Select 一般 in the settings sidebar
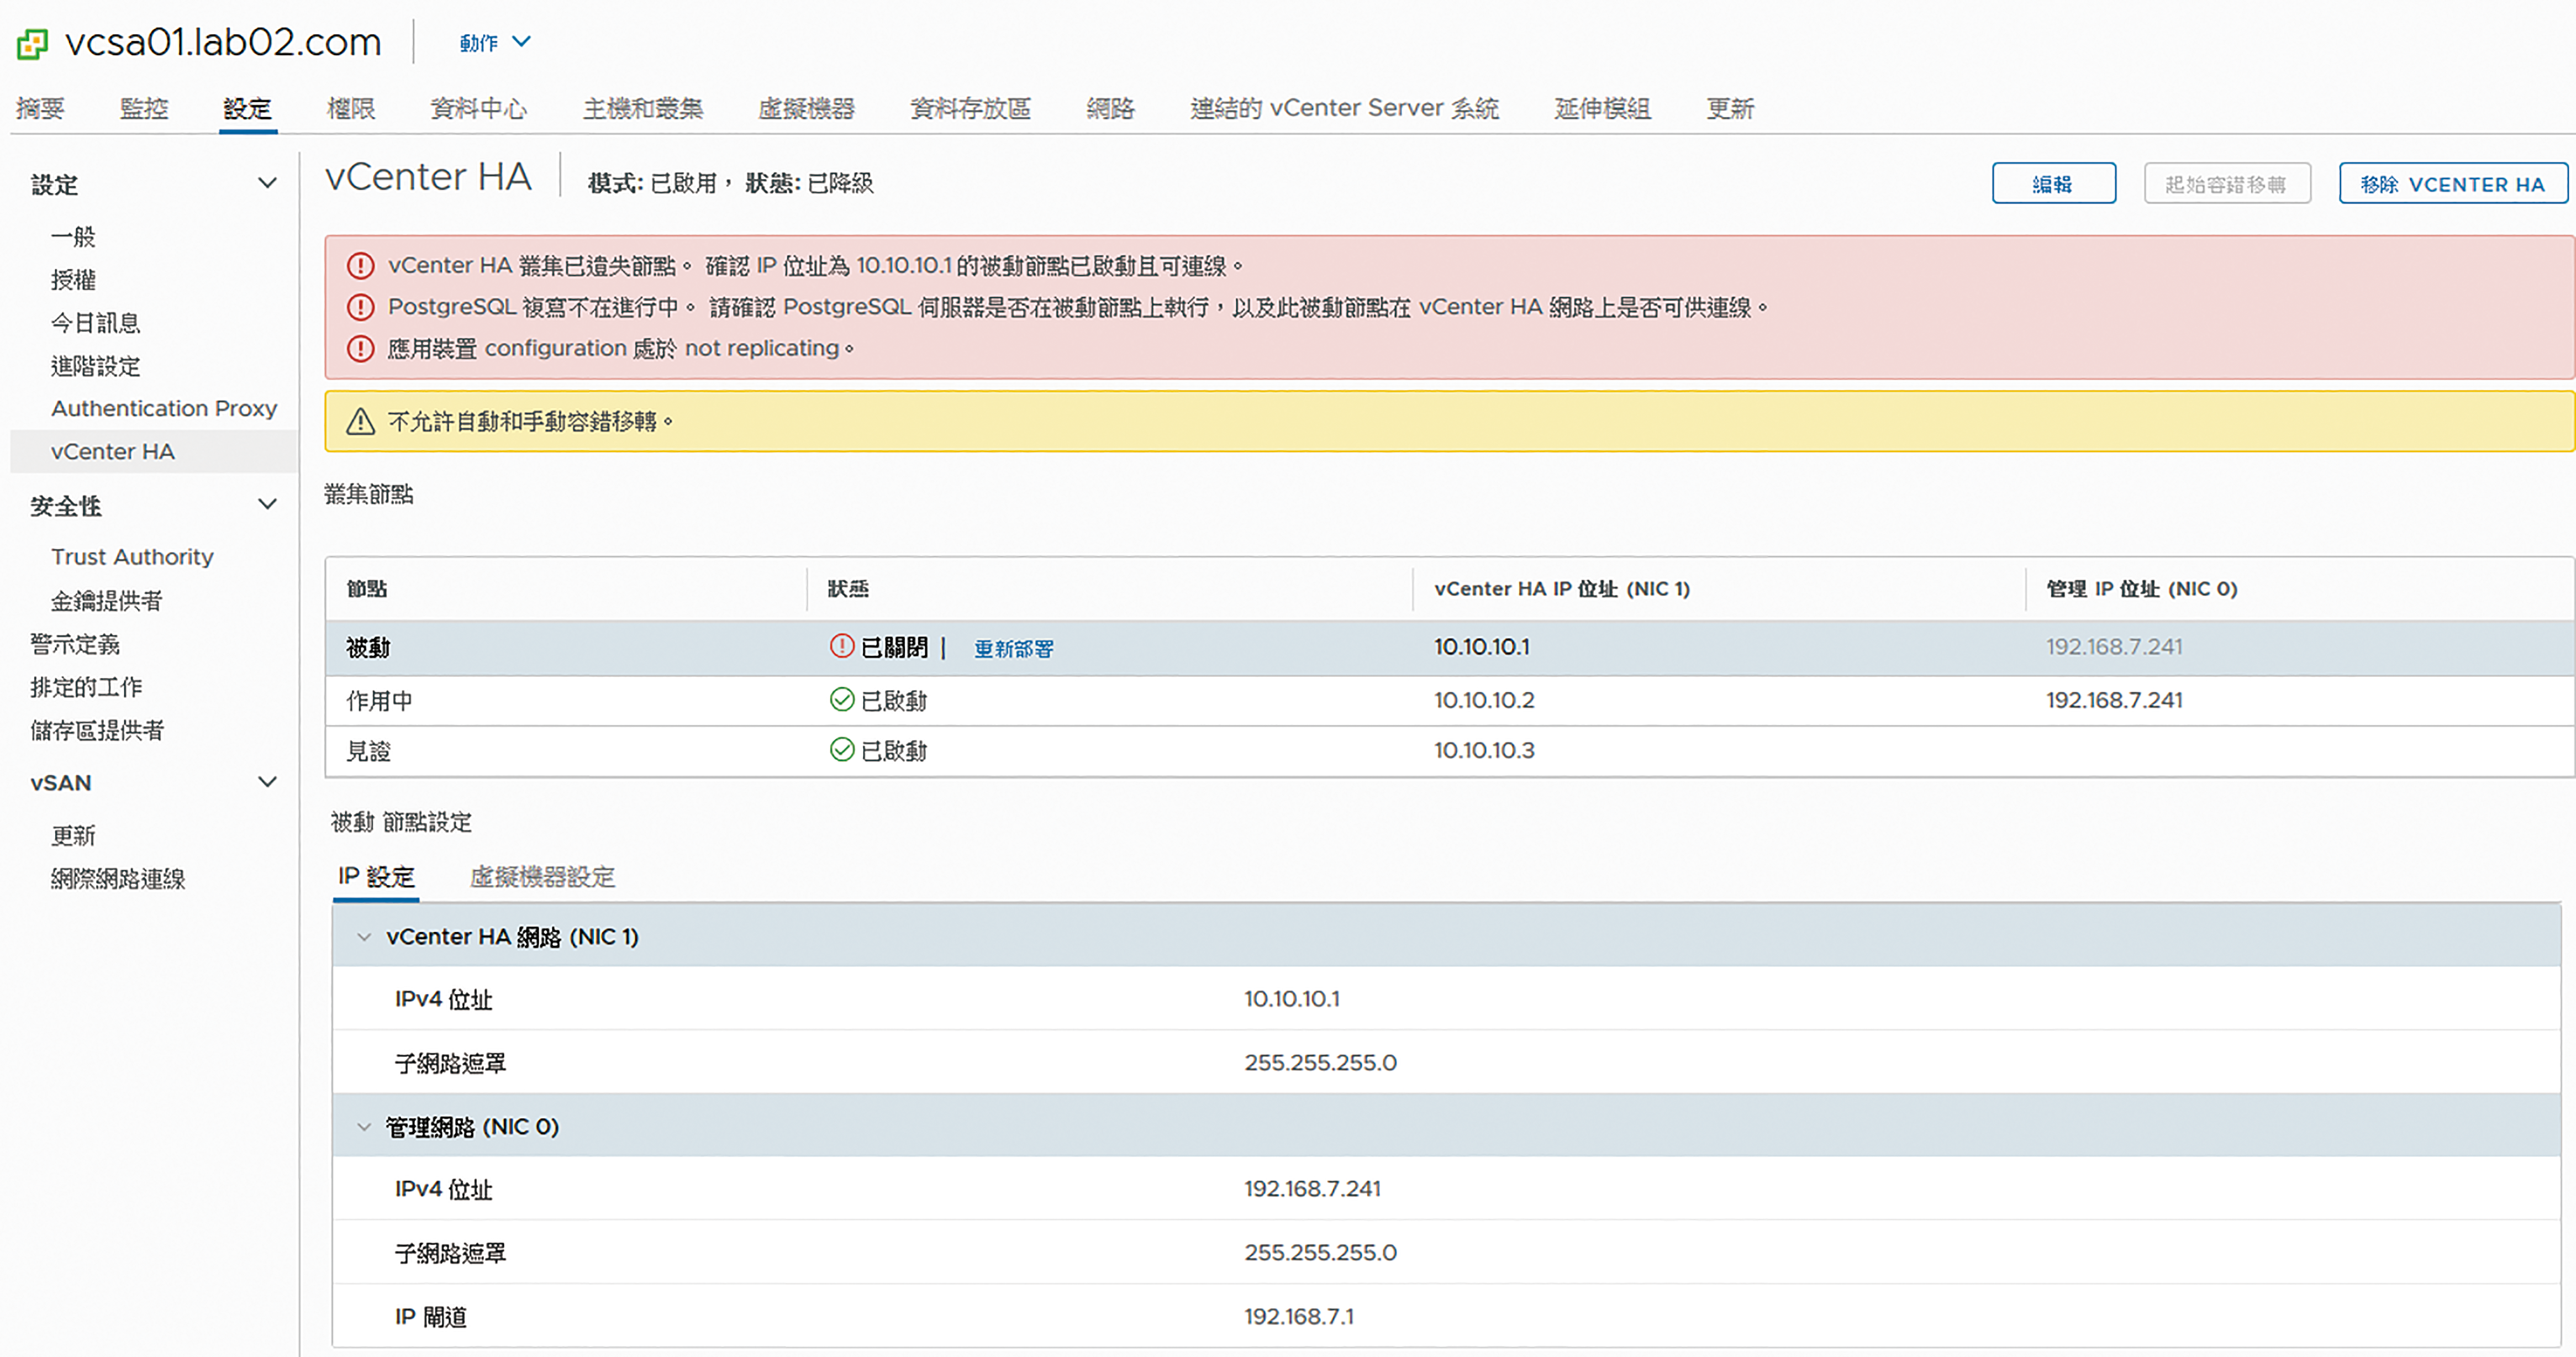Image resolution: width=2576 pixels, height=1357 pixels. click(73, 237)
